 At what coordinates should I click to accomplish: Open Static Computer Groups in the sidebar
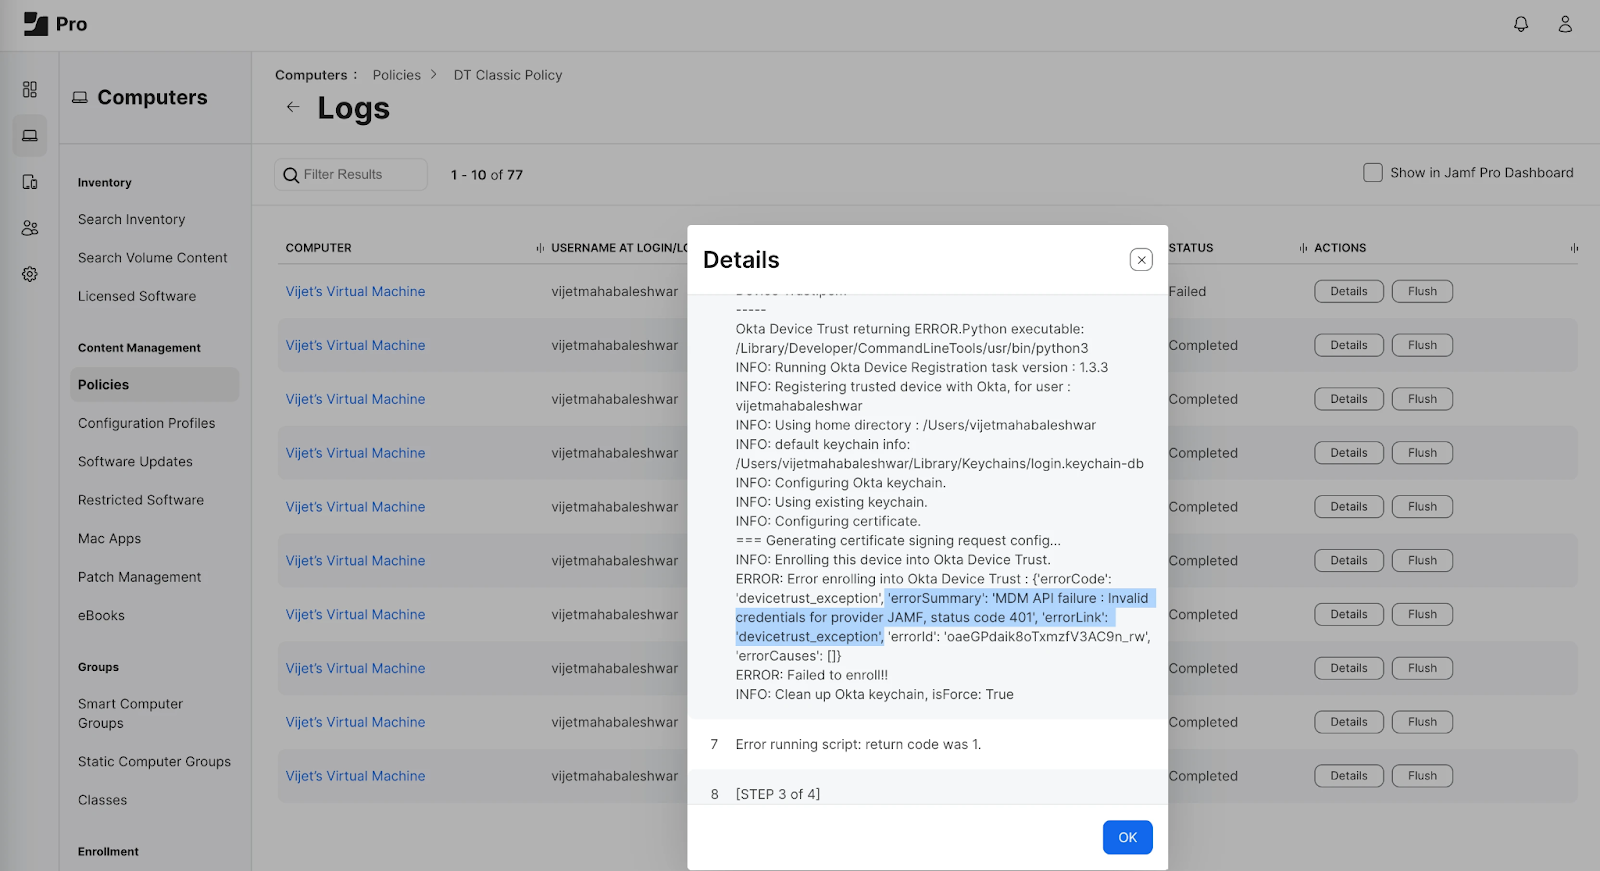click(x=155, y=762)
